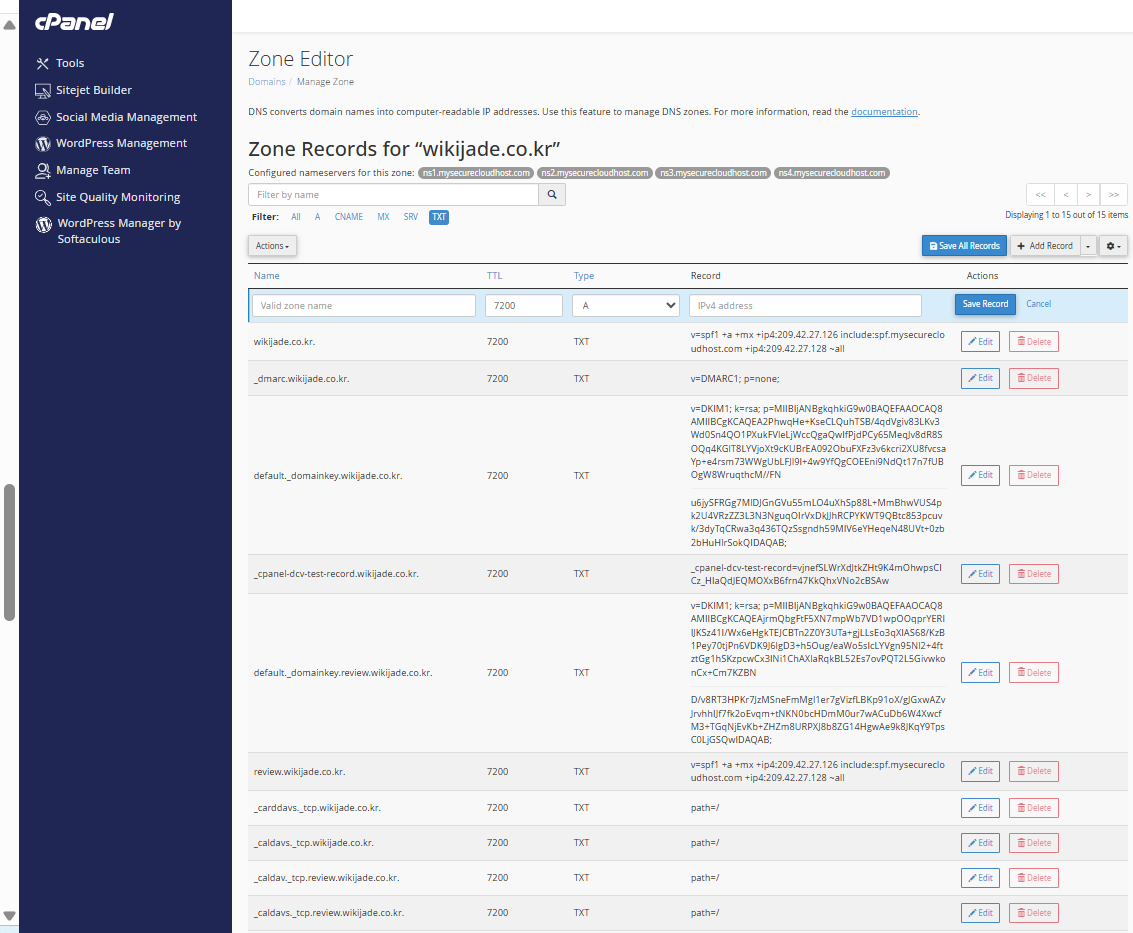This screenshot has height=933, width=1133.
Task: Filter records by MX type
Action: click(383, 217)
